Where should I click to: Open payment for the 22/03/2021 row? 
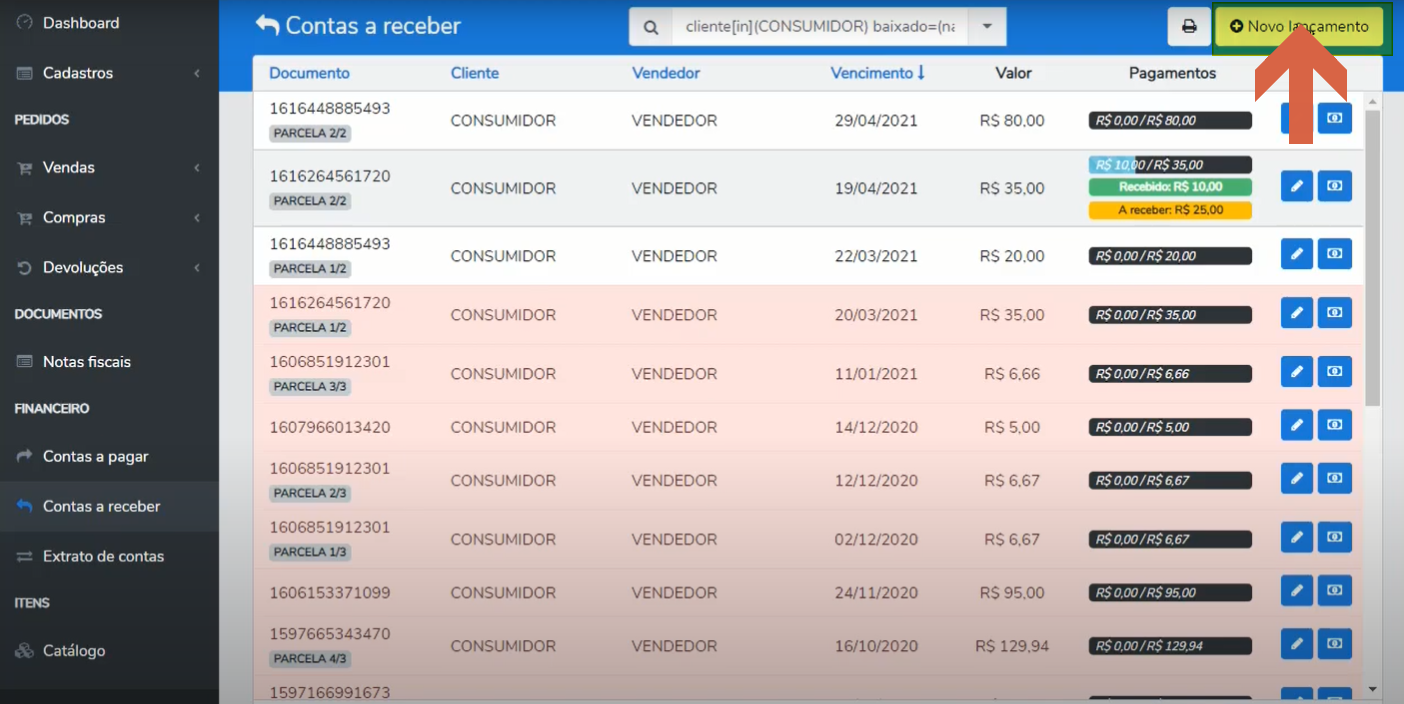coord(1334,254)
